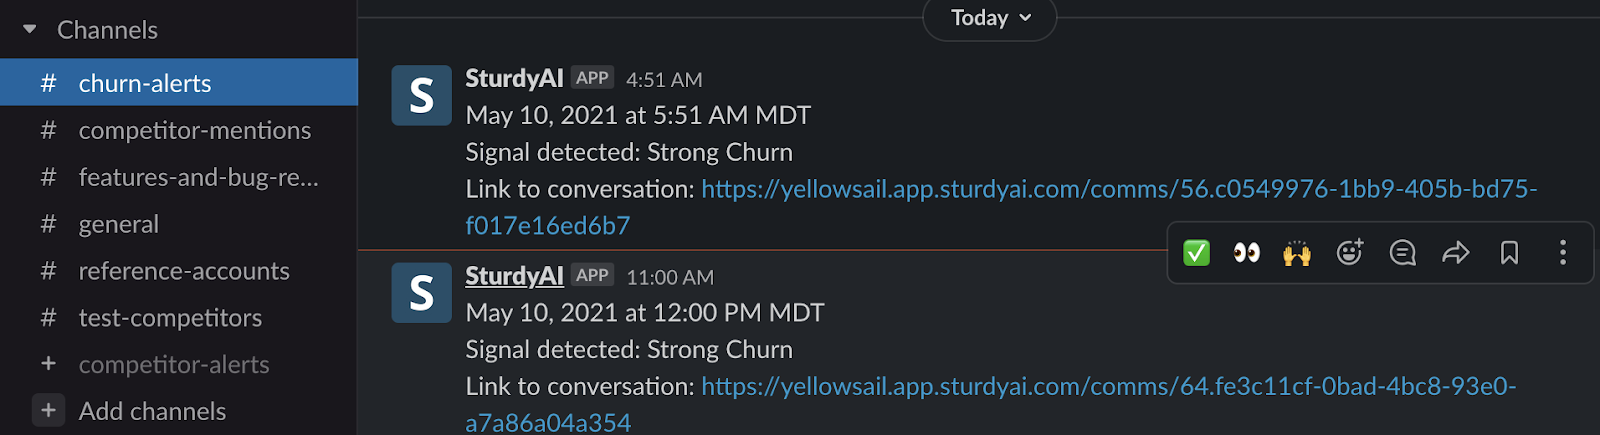Image resolution: width=1600 pixels, height=435 pixels.
Task: Join the competitor-alerts channel
Action: 174,365
